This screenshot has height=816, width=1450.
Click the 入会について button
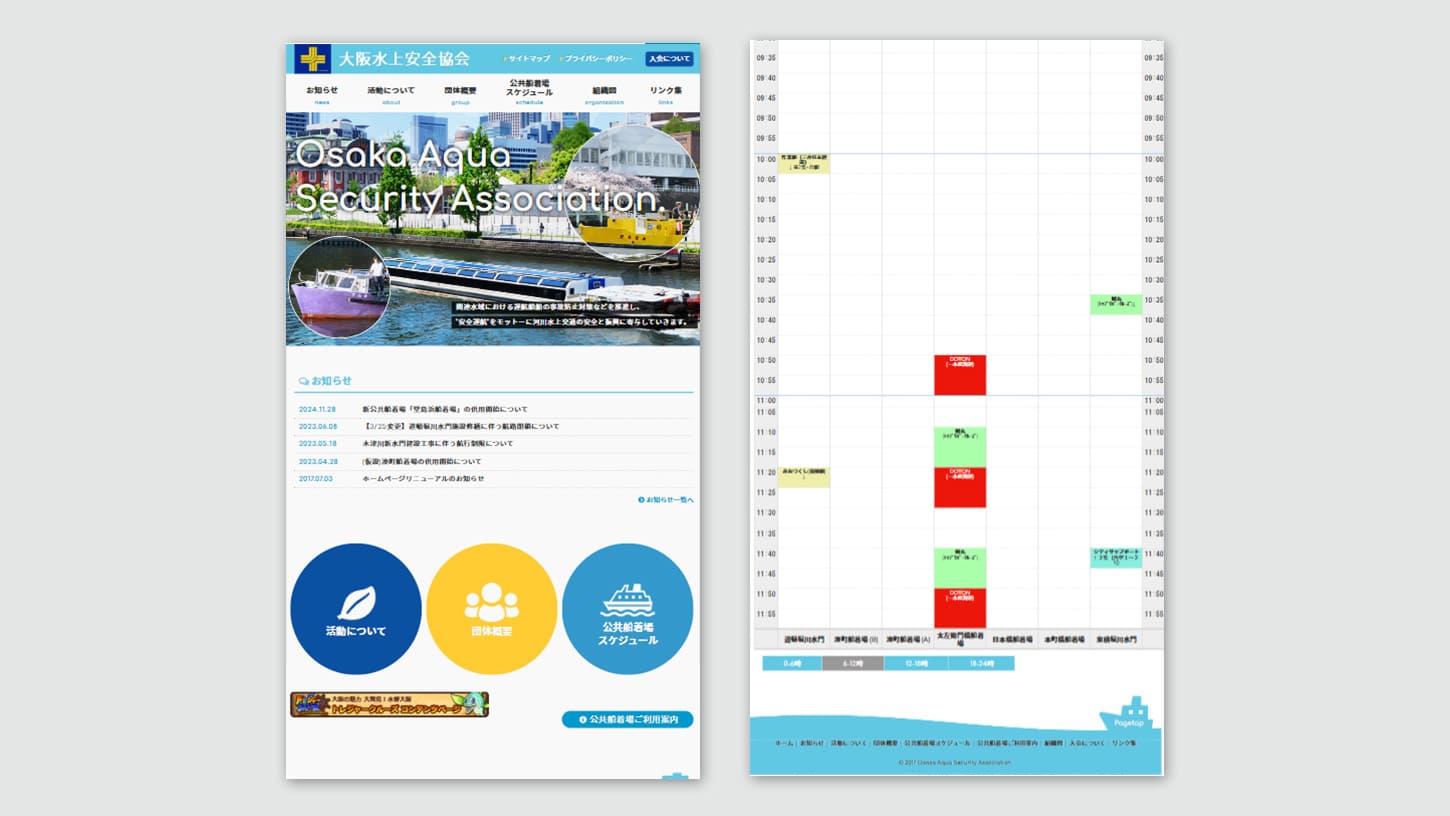[669, 59]
